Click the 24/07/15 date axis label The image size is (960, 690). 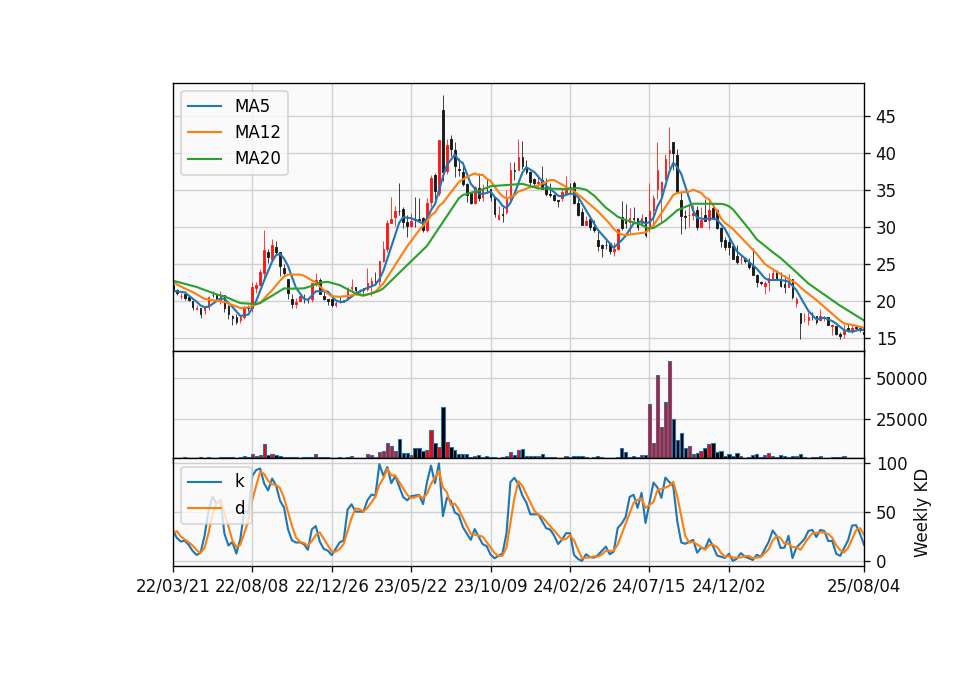649,586
